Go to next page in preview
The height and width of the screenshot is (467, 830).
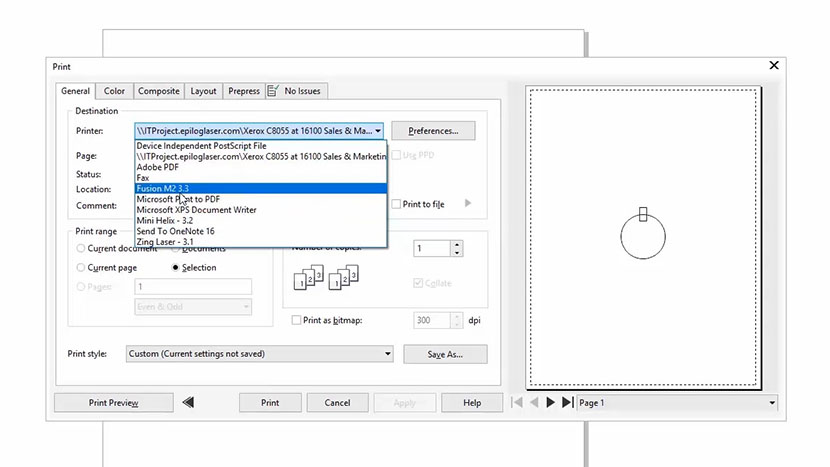coord(550,403)
